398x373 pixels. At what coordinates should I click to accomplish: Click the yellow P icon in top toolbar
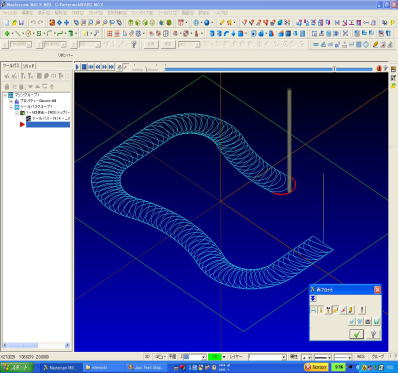click(392, 23)
